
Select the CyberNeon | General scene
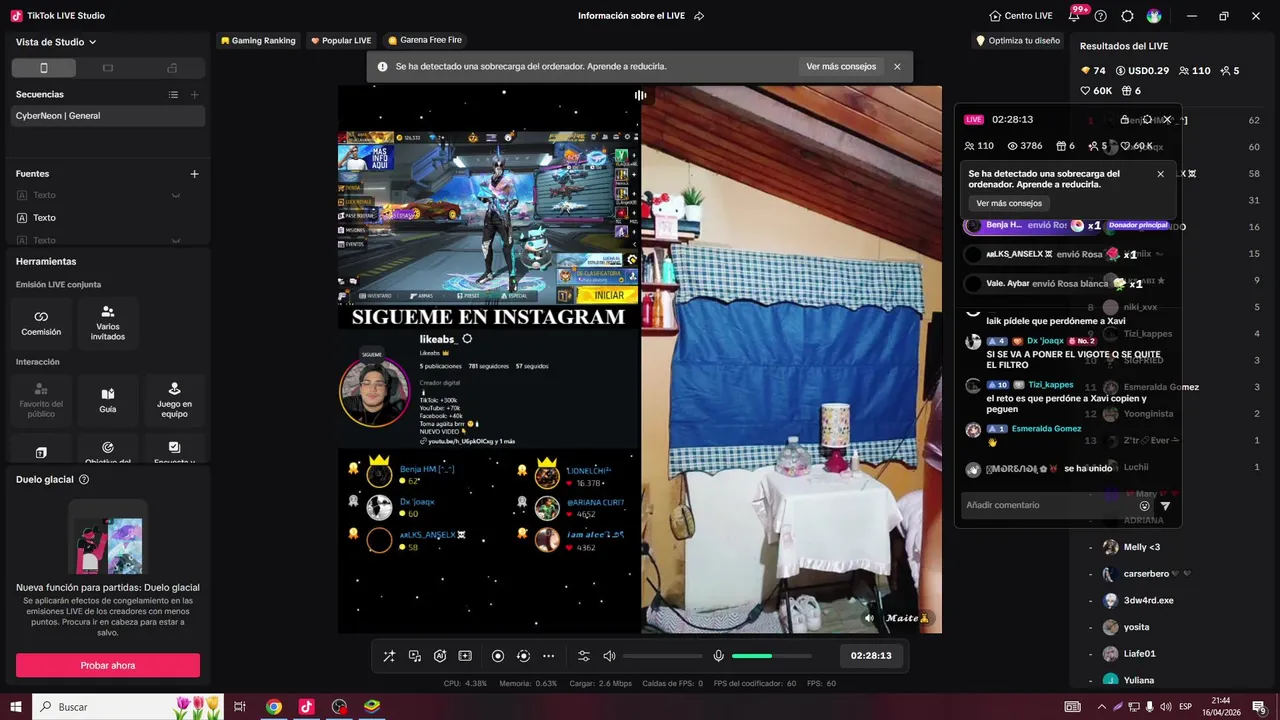tap(106, 116)
